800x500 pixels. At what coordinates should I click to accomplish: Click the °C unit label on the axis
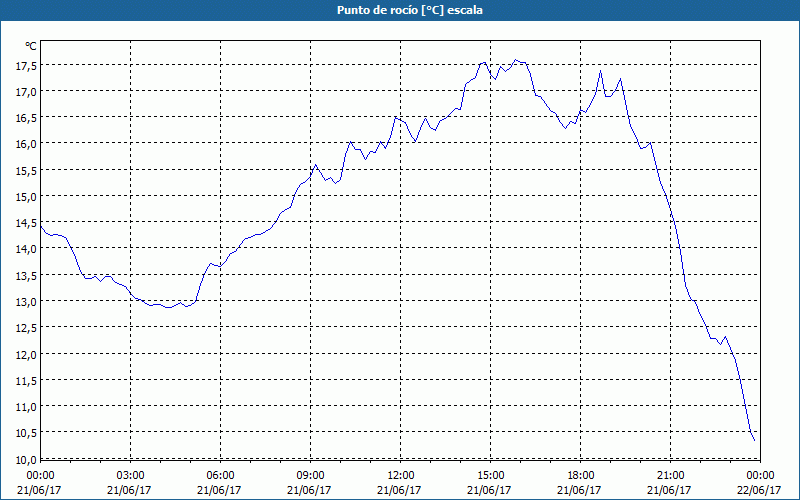click(31, 46)
